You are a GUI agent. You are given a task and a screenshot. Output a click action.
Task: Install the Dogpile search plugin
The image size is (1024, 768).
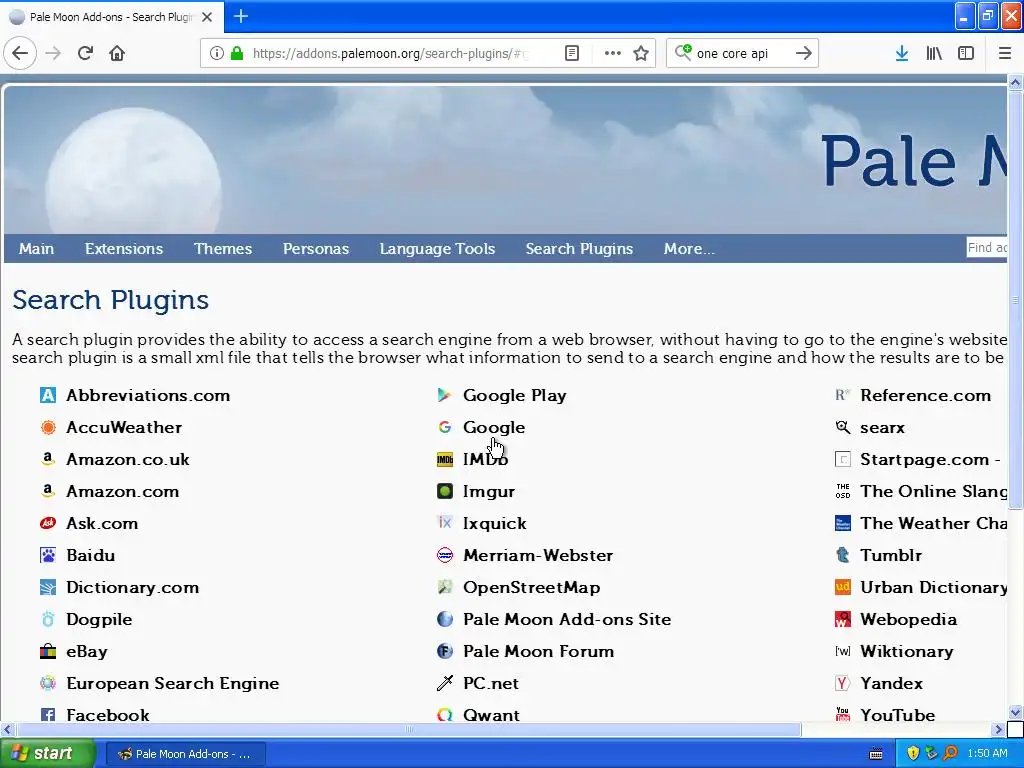coord(99,619)
